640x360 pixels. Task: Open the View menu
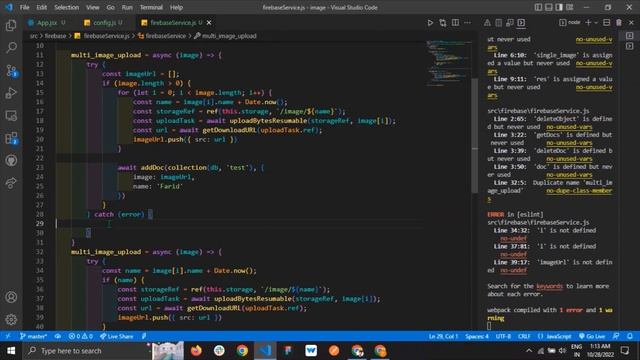93,7
